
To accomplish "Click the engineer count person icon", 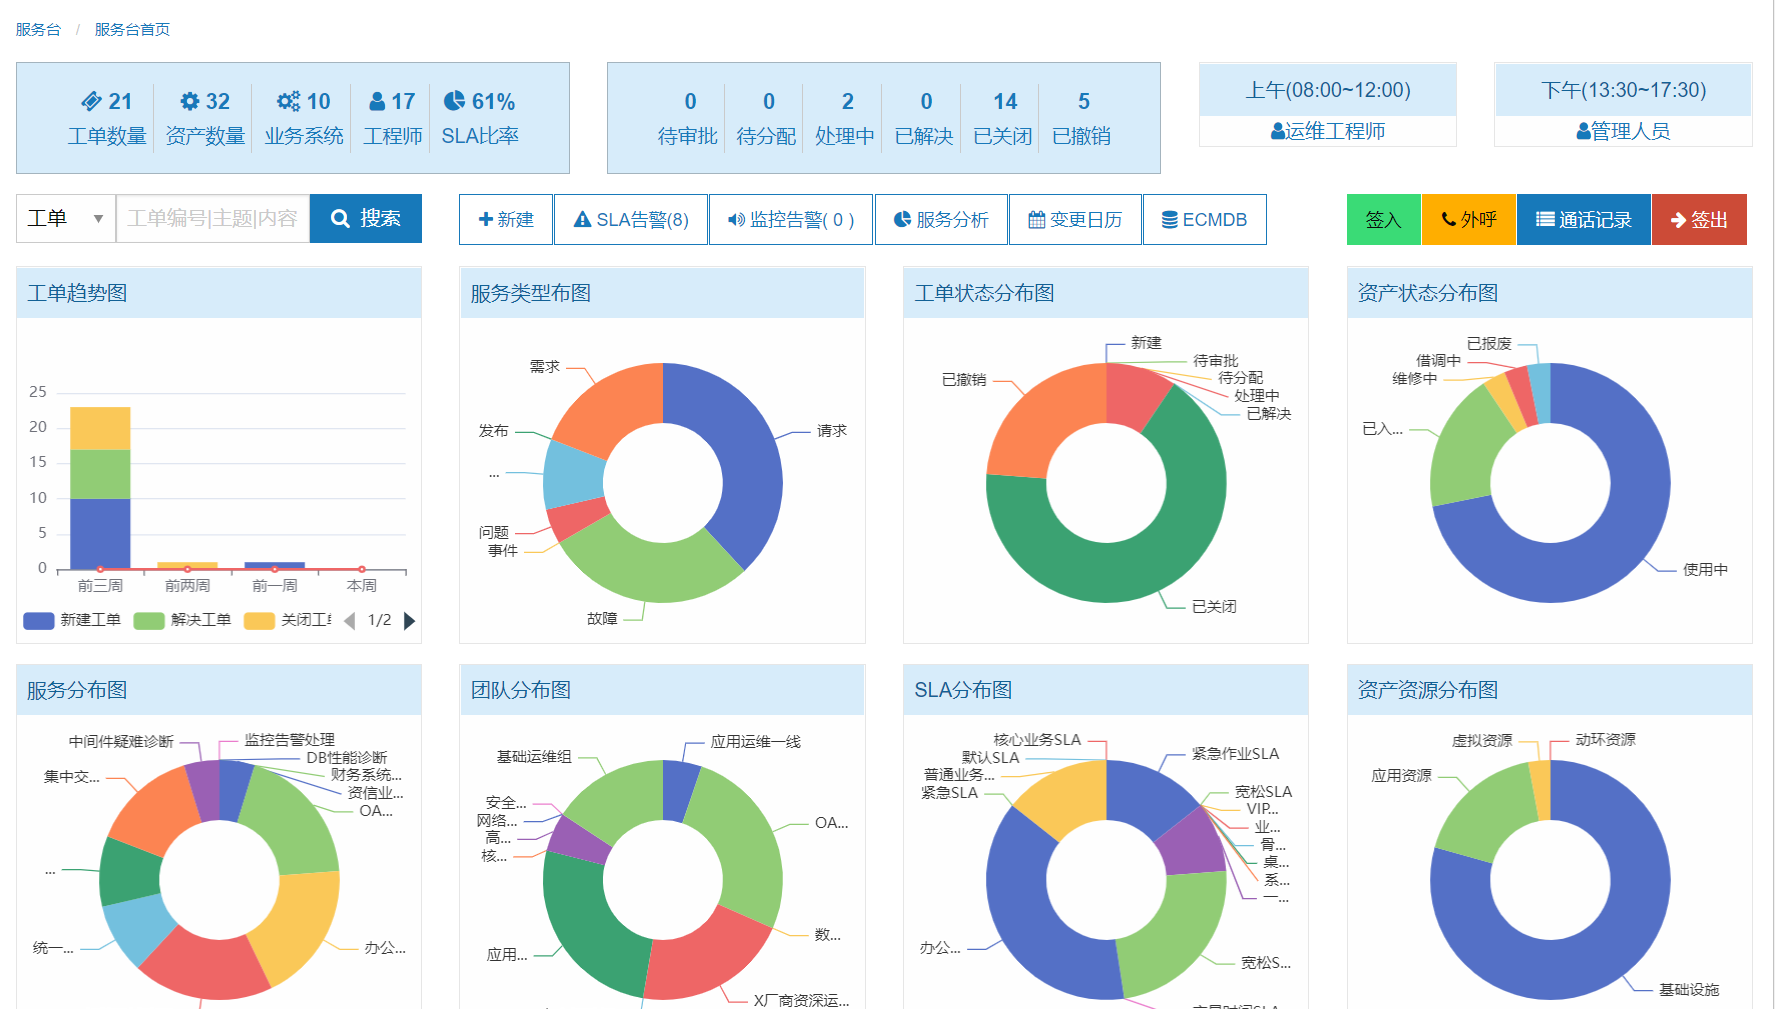I will tap(377, 101).
